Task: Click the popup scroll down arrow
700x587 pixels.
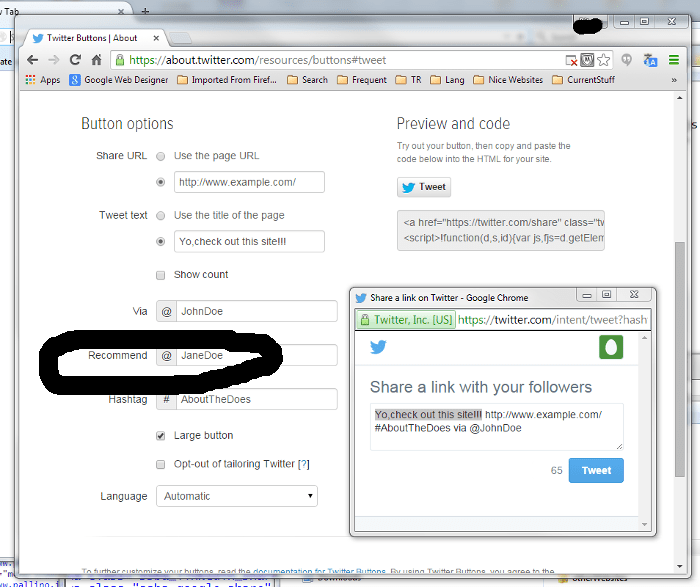Action: coord(644,524)
